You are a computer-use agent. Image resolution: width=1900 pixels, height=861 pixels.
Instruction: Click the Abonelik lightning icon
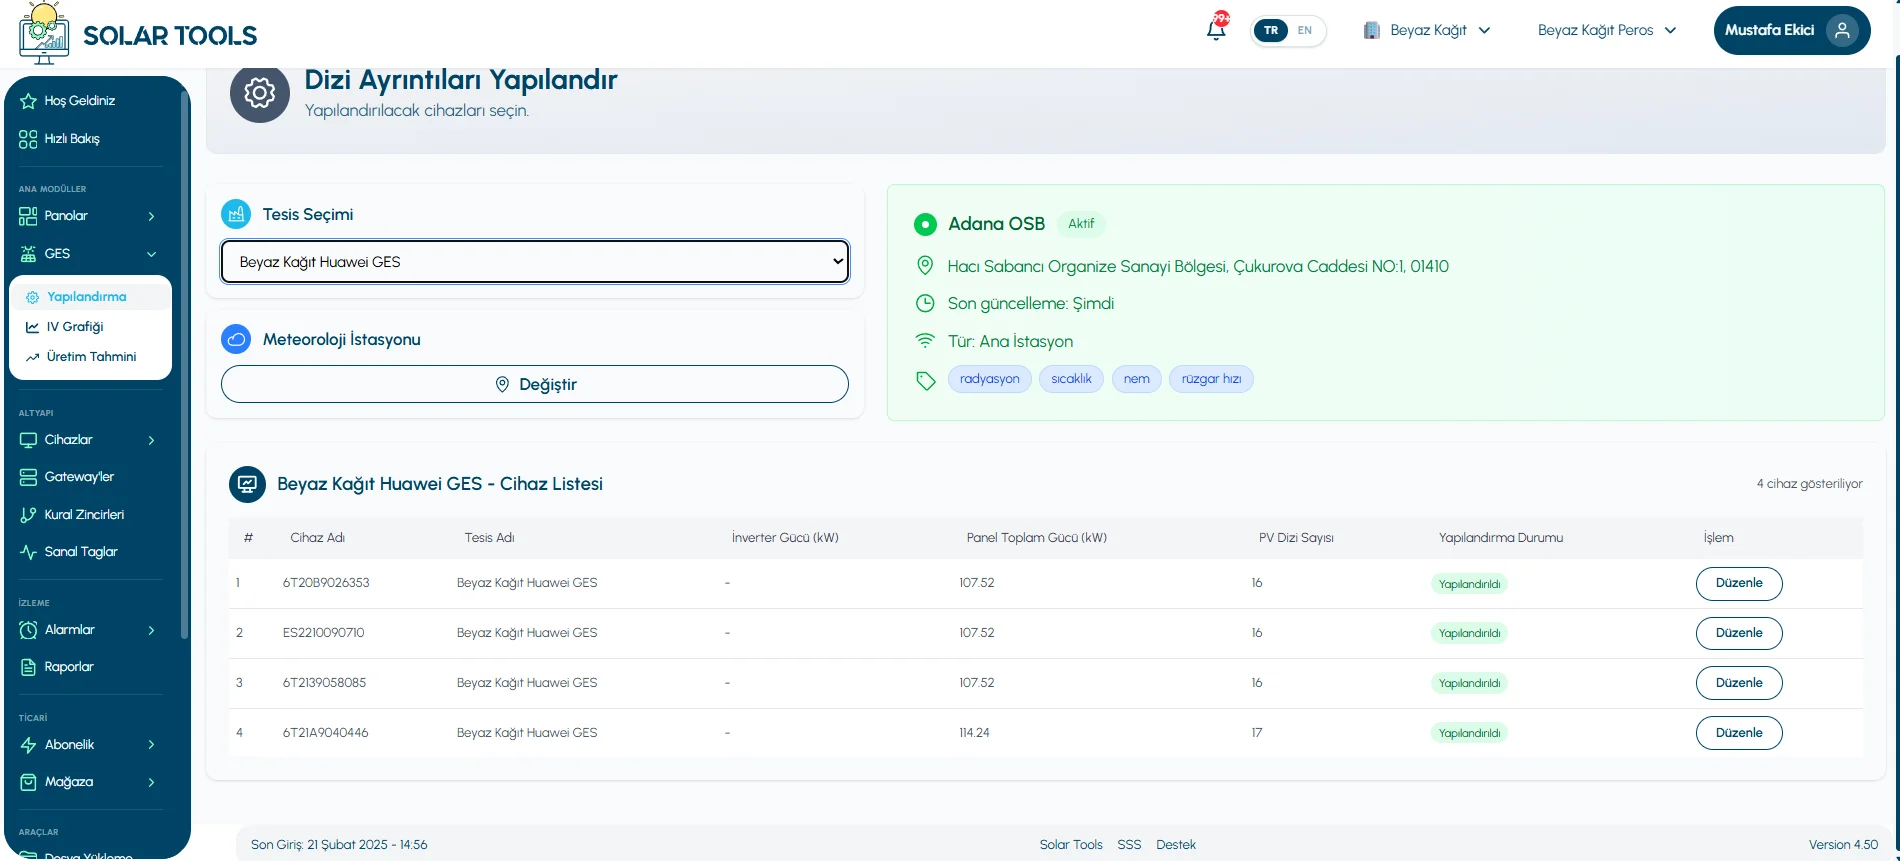point(28,745)
